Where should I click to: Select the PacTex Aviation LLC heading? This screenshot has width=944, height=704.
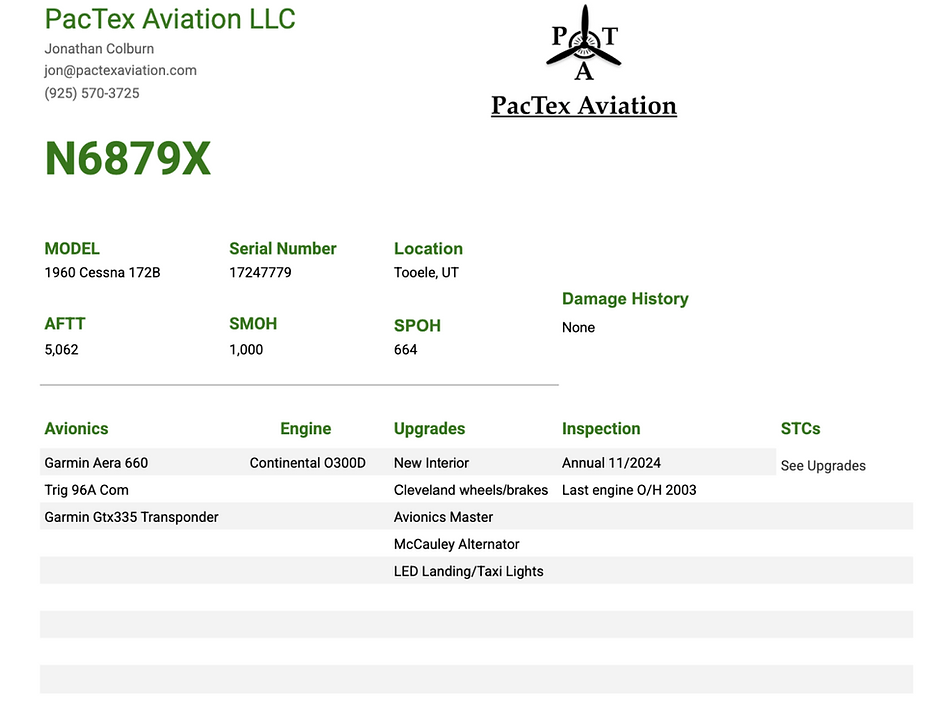tap(170, 19)
